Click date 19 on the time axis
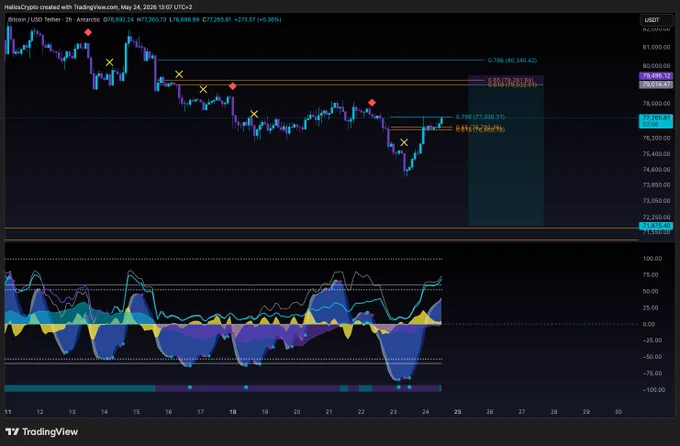Screen dimensions: 680x446 coord(265,412)
